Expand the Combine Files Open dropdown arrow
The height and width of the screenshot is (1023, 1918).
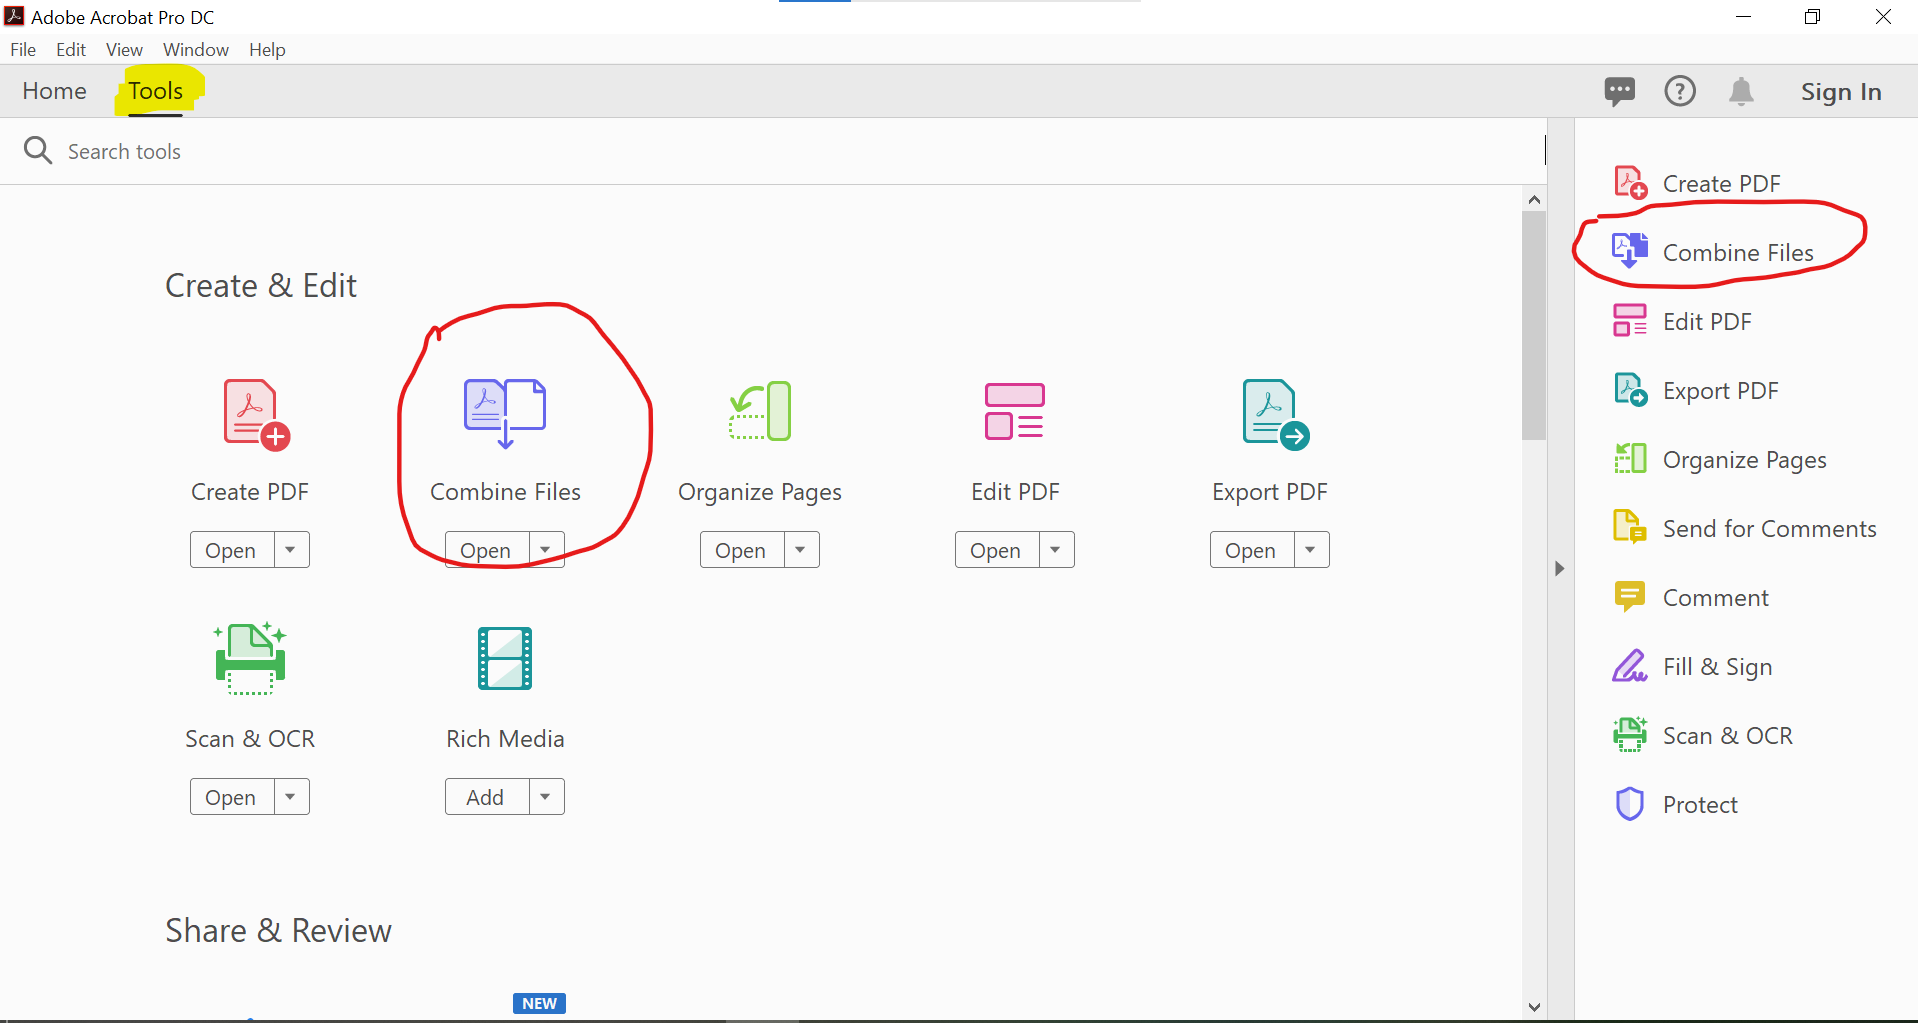pyautogui.click(x=546, y=550)
